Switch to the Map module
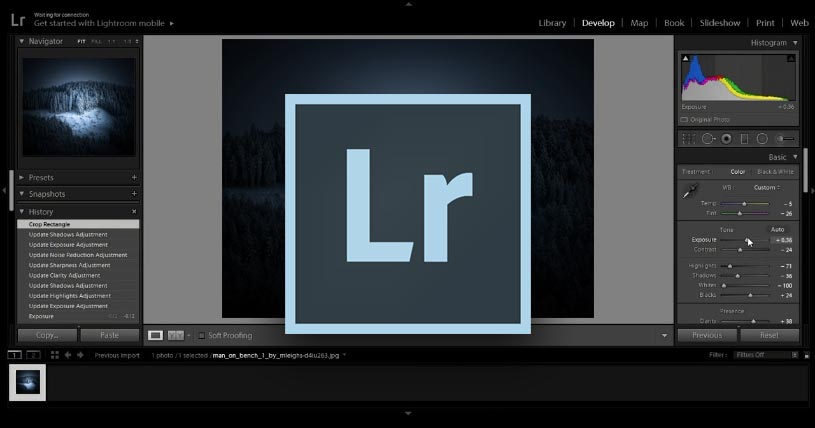This screenshot has width=815, height=428. 639,23
